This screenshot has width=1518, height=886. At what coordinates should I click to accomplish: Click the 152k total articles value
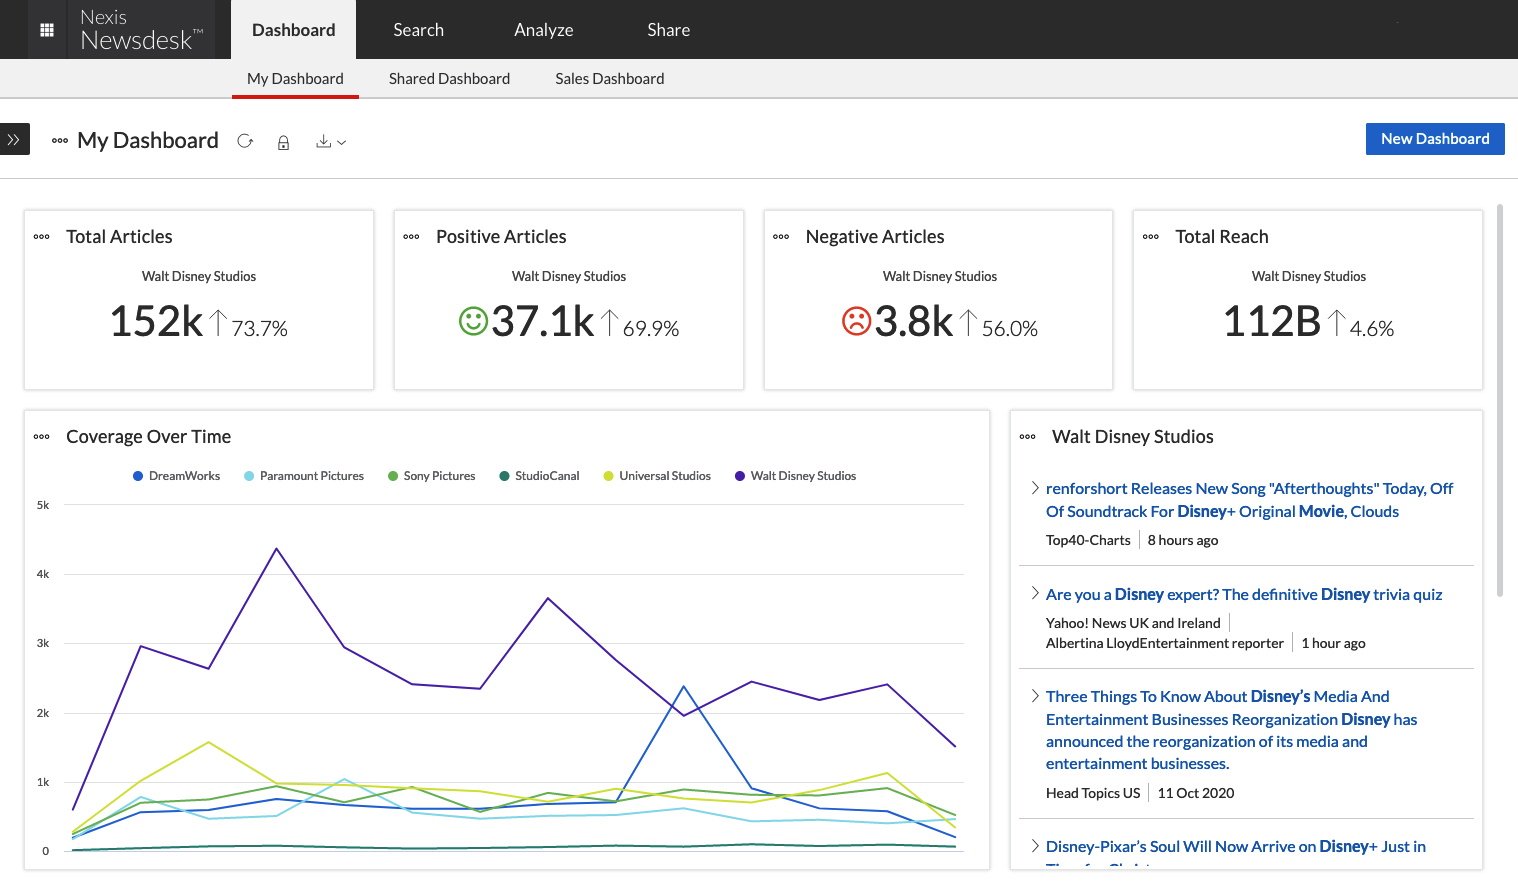[x=156, y=322]
